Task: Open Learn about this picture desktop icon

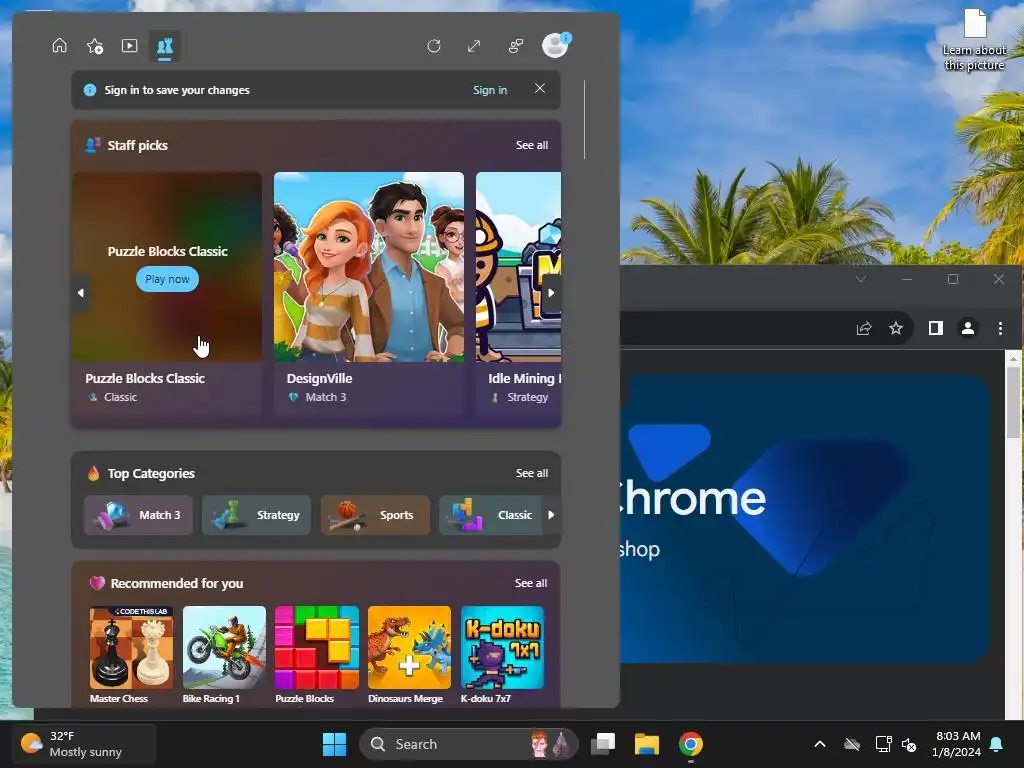Action: click(x=974, y=39)
